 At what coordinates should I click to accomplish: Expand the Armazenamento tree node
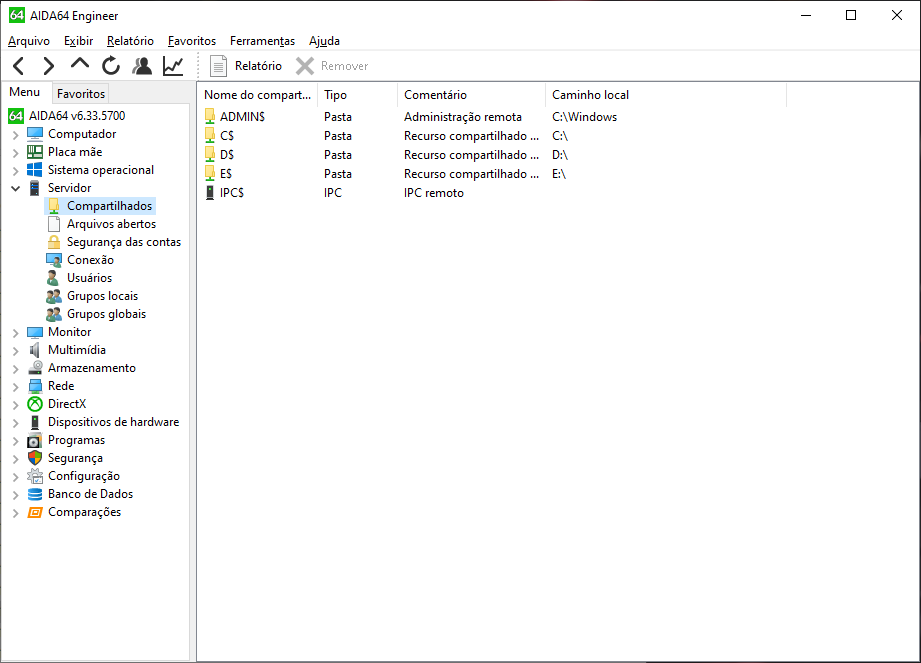(15, 368)
